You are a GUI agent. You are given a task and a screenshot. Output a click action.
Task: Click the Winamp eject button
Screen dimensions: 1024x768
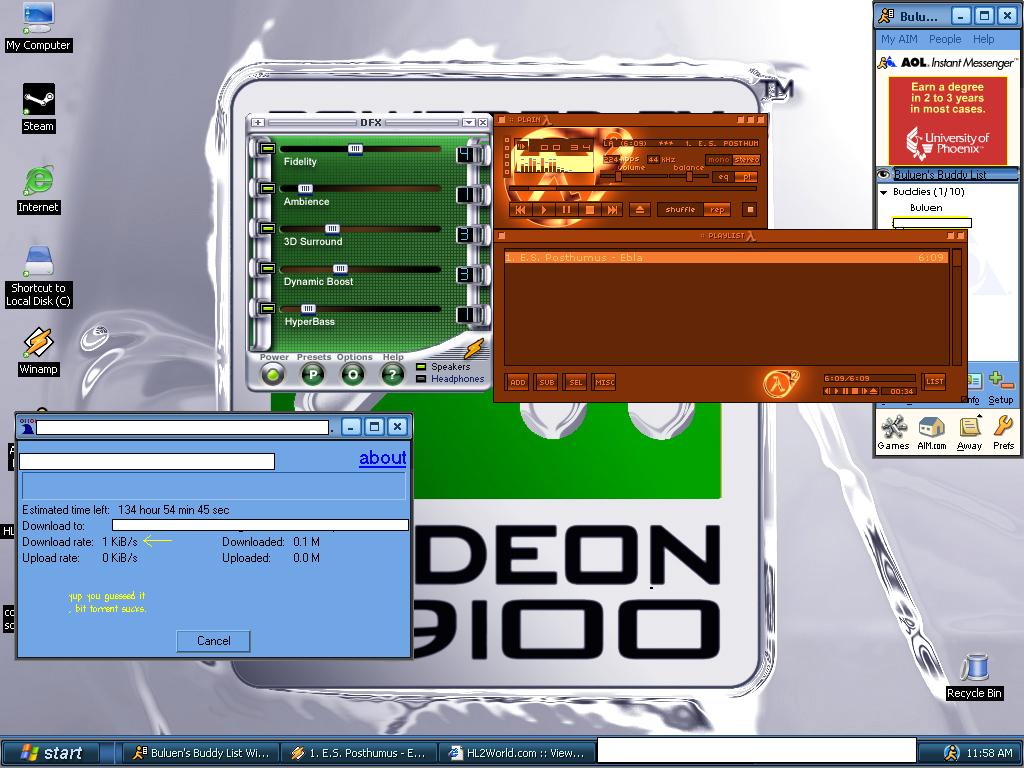point(640,210)
